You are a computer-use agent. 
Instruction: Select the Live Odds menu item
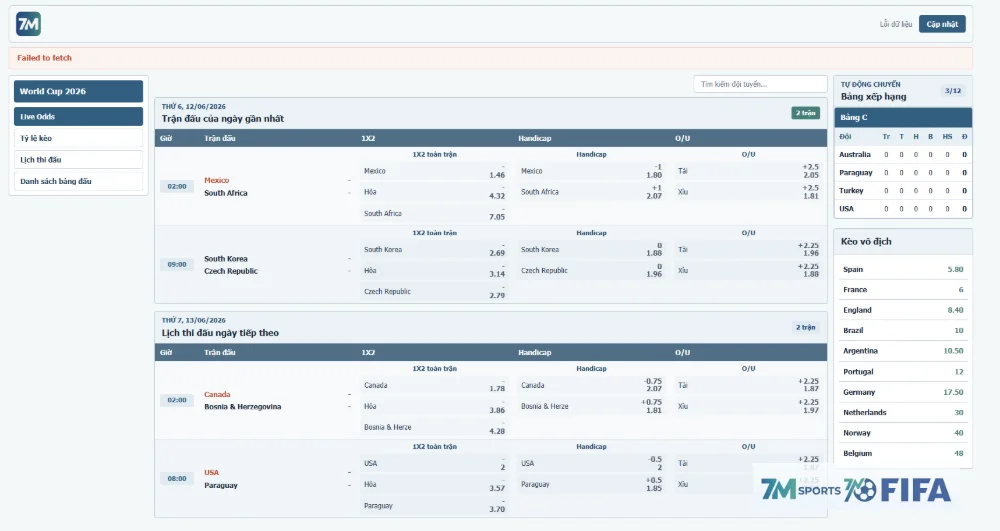click(x=78, y=117)
